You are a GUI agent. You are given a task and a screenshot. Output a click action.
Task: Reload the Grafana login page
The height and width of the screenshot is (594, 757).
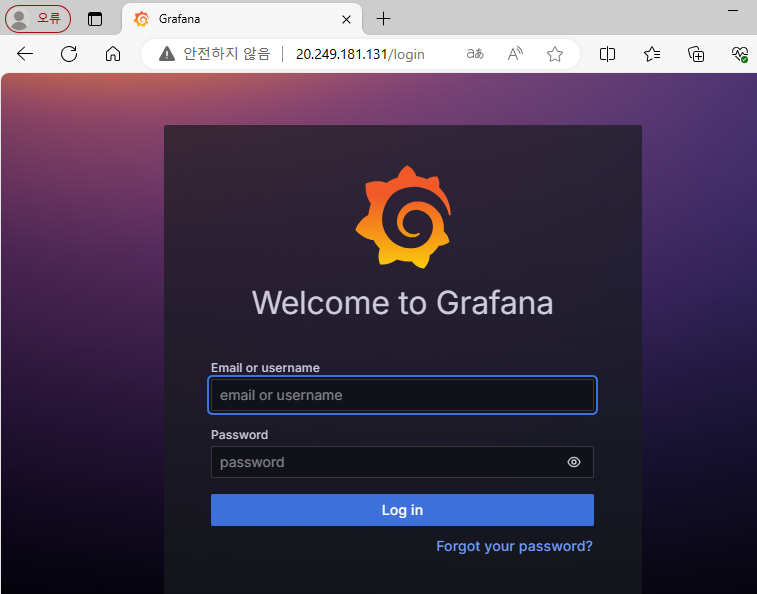click(x=69, y=54)
